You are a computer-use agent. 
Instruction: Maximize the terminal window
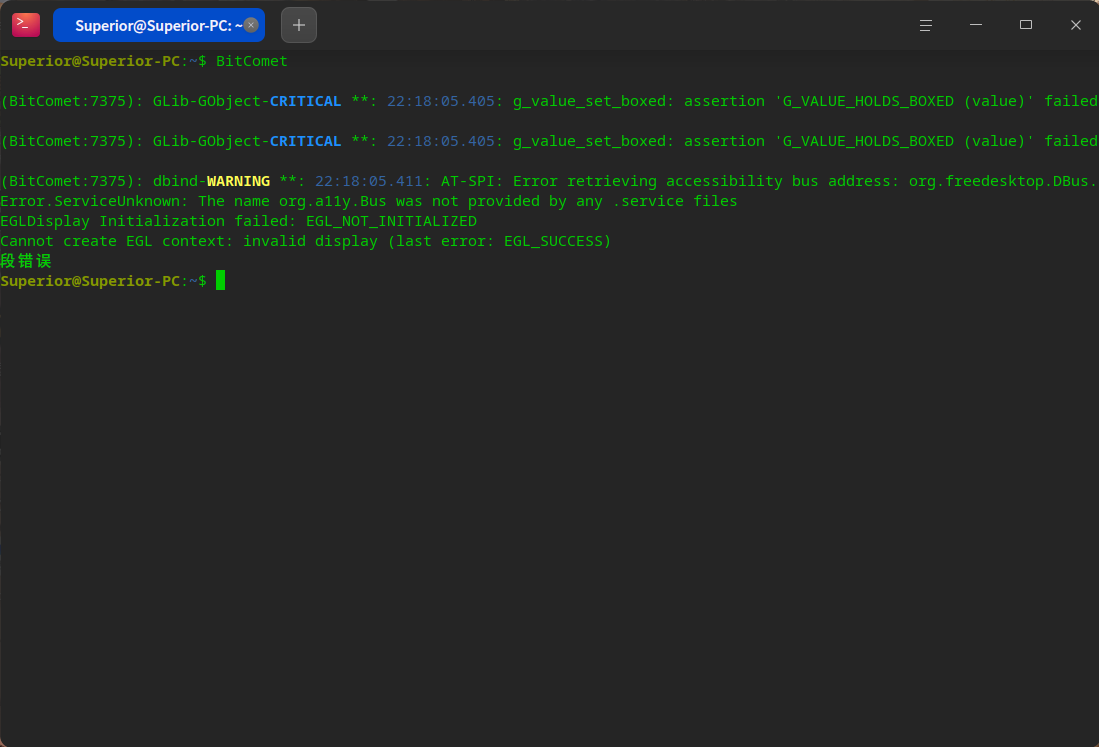click(1025, 25)
